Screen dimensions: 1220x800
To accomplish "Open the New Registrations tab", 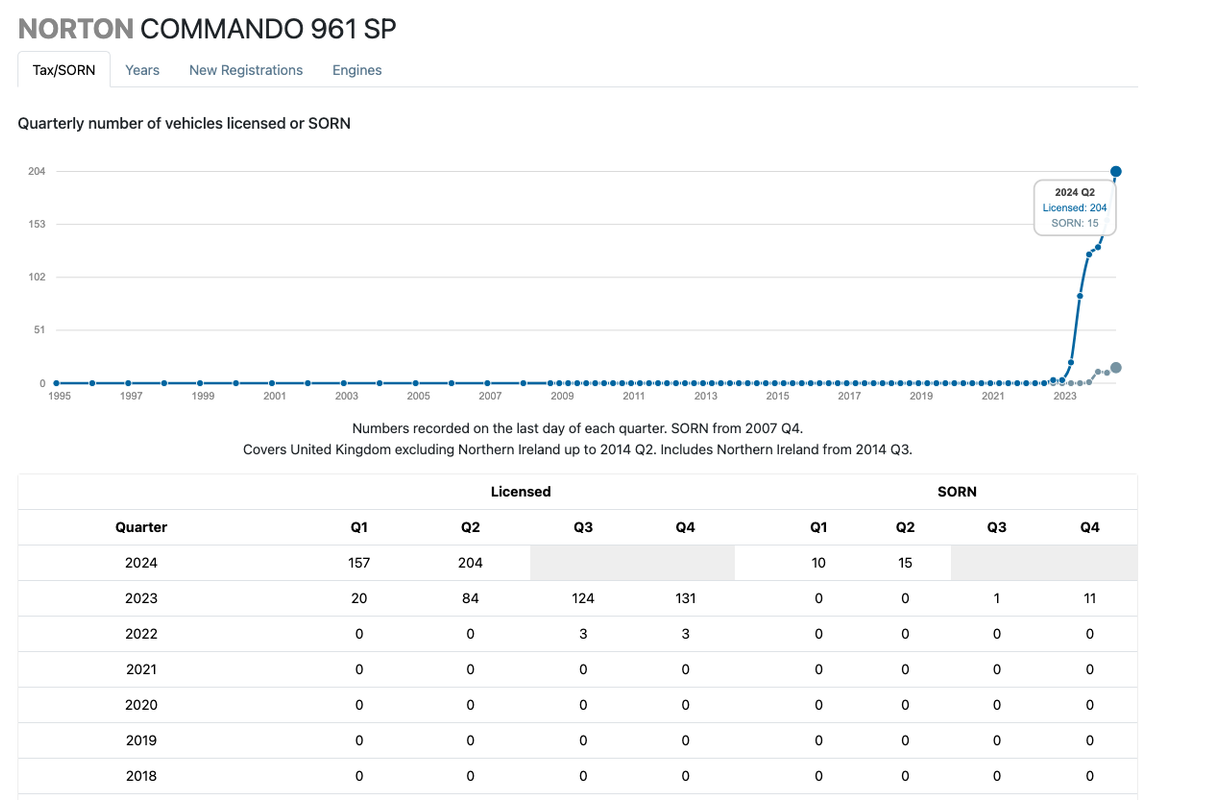I will pos(246,70).
